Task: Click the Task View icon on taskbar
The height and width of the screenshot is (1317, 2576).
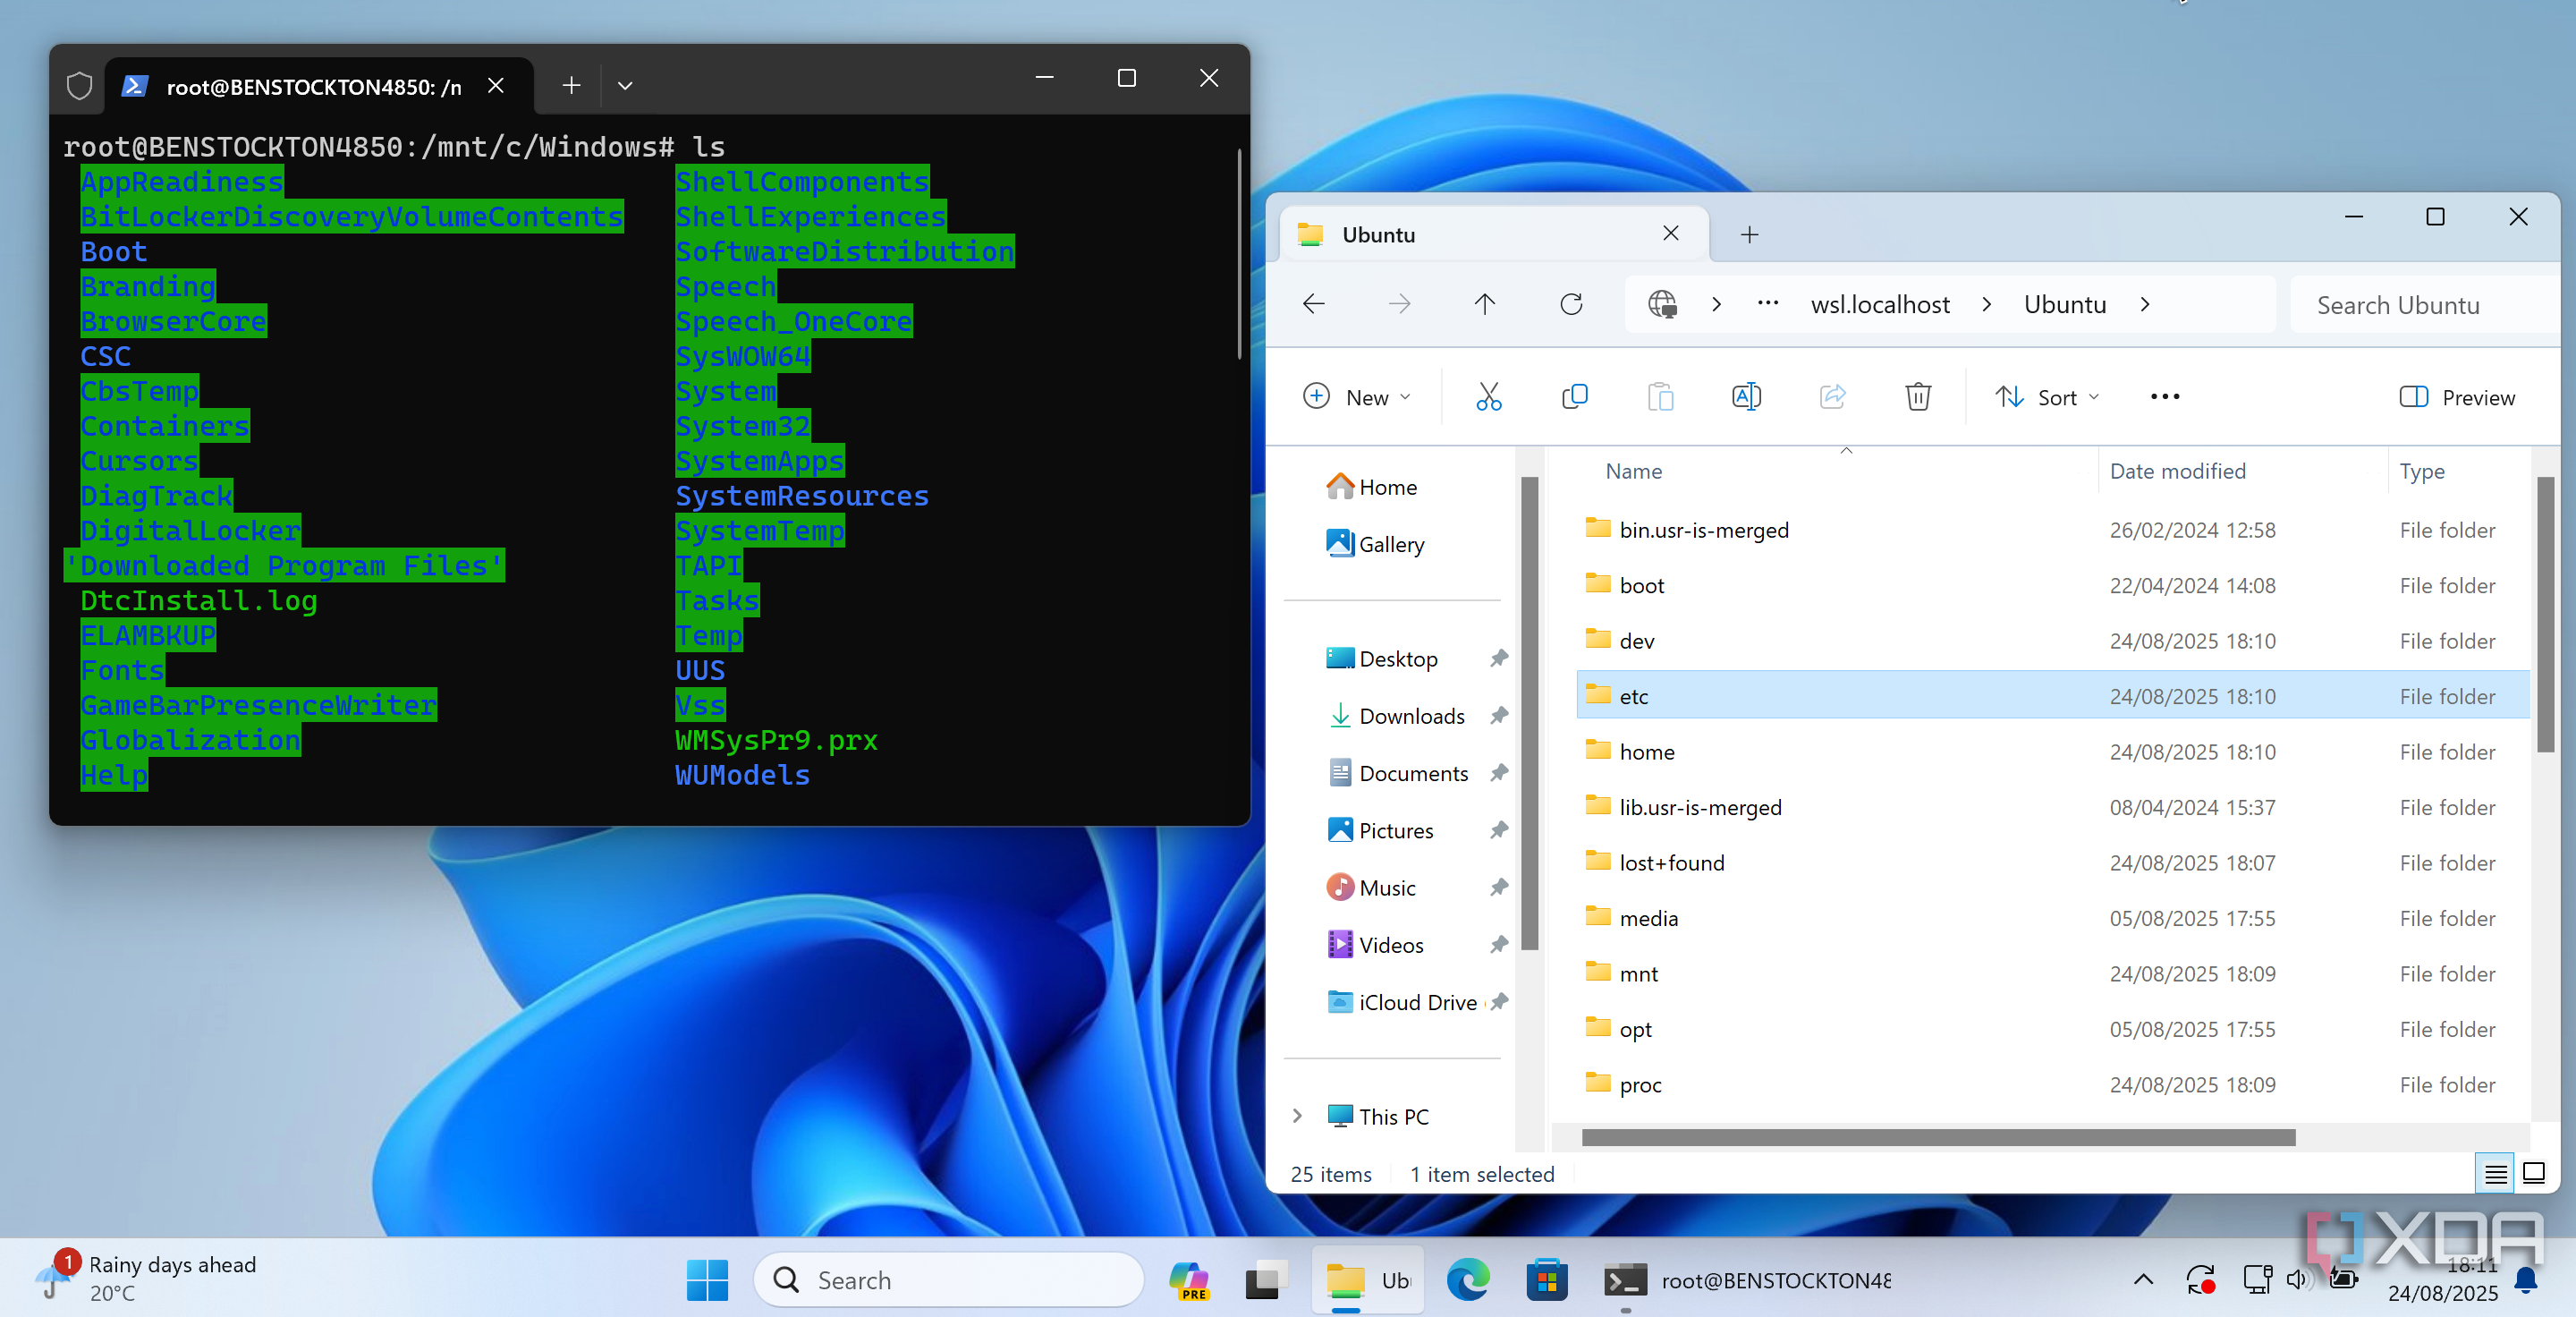Action: tap(1267, 1280)
